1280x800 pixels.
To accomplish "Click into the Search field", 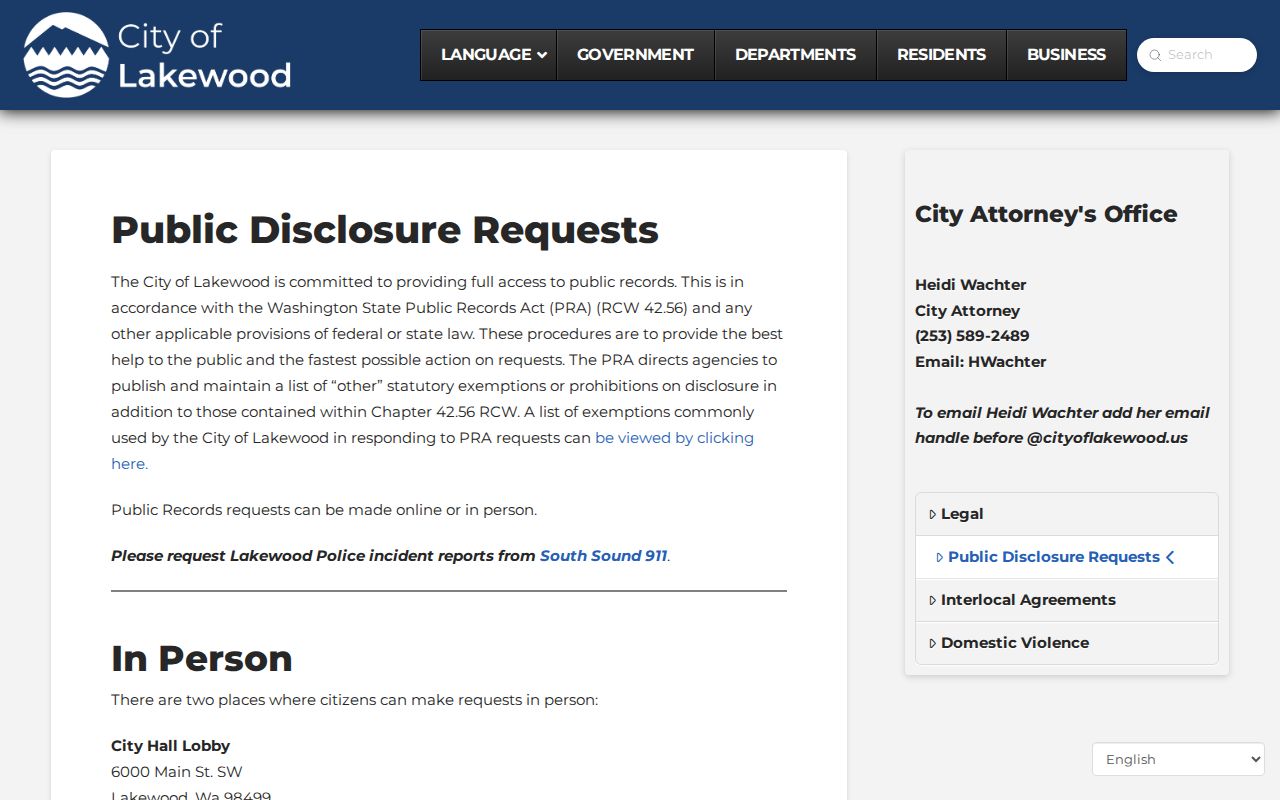I will coord(1197,55).
